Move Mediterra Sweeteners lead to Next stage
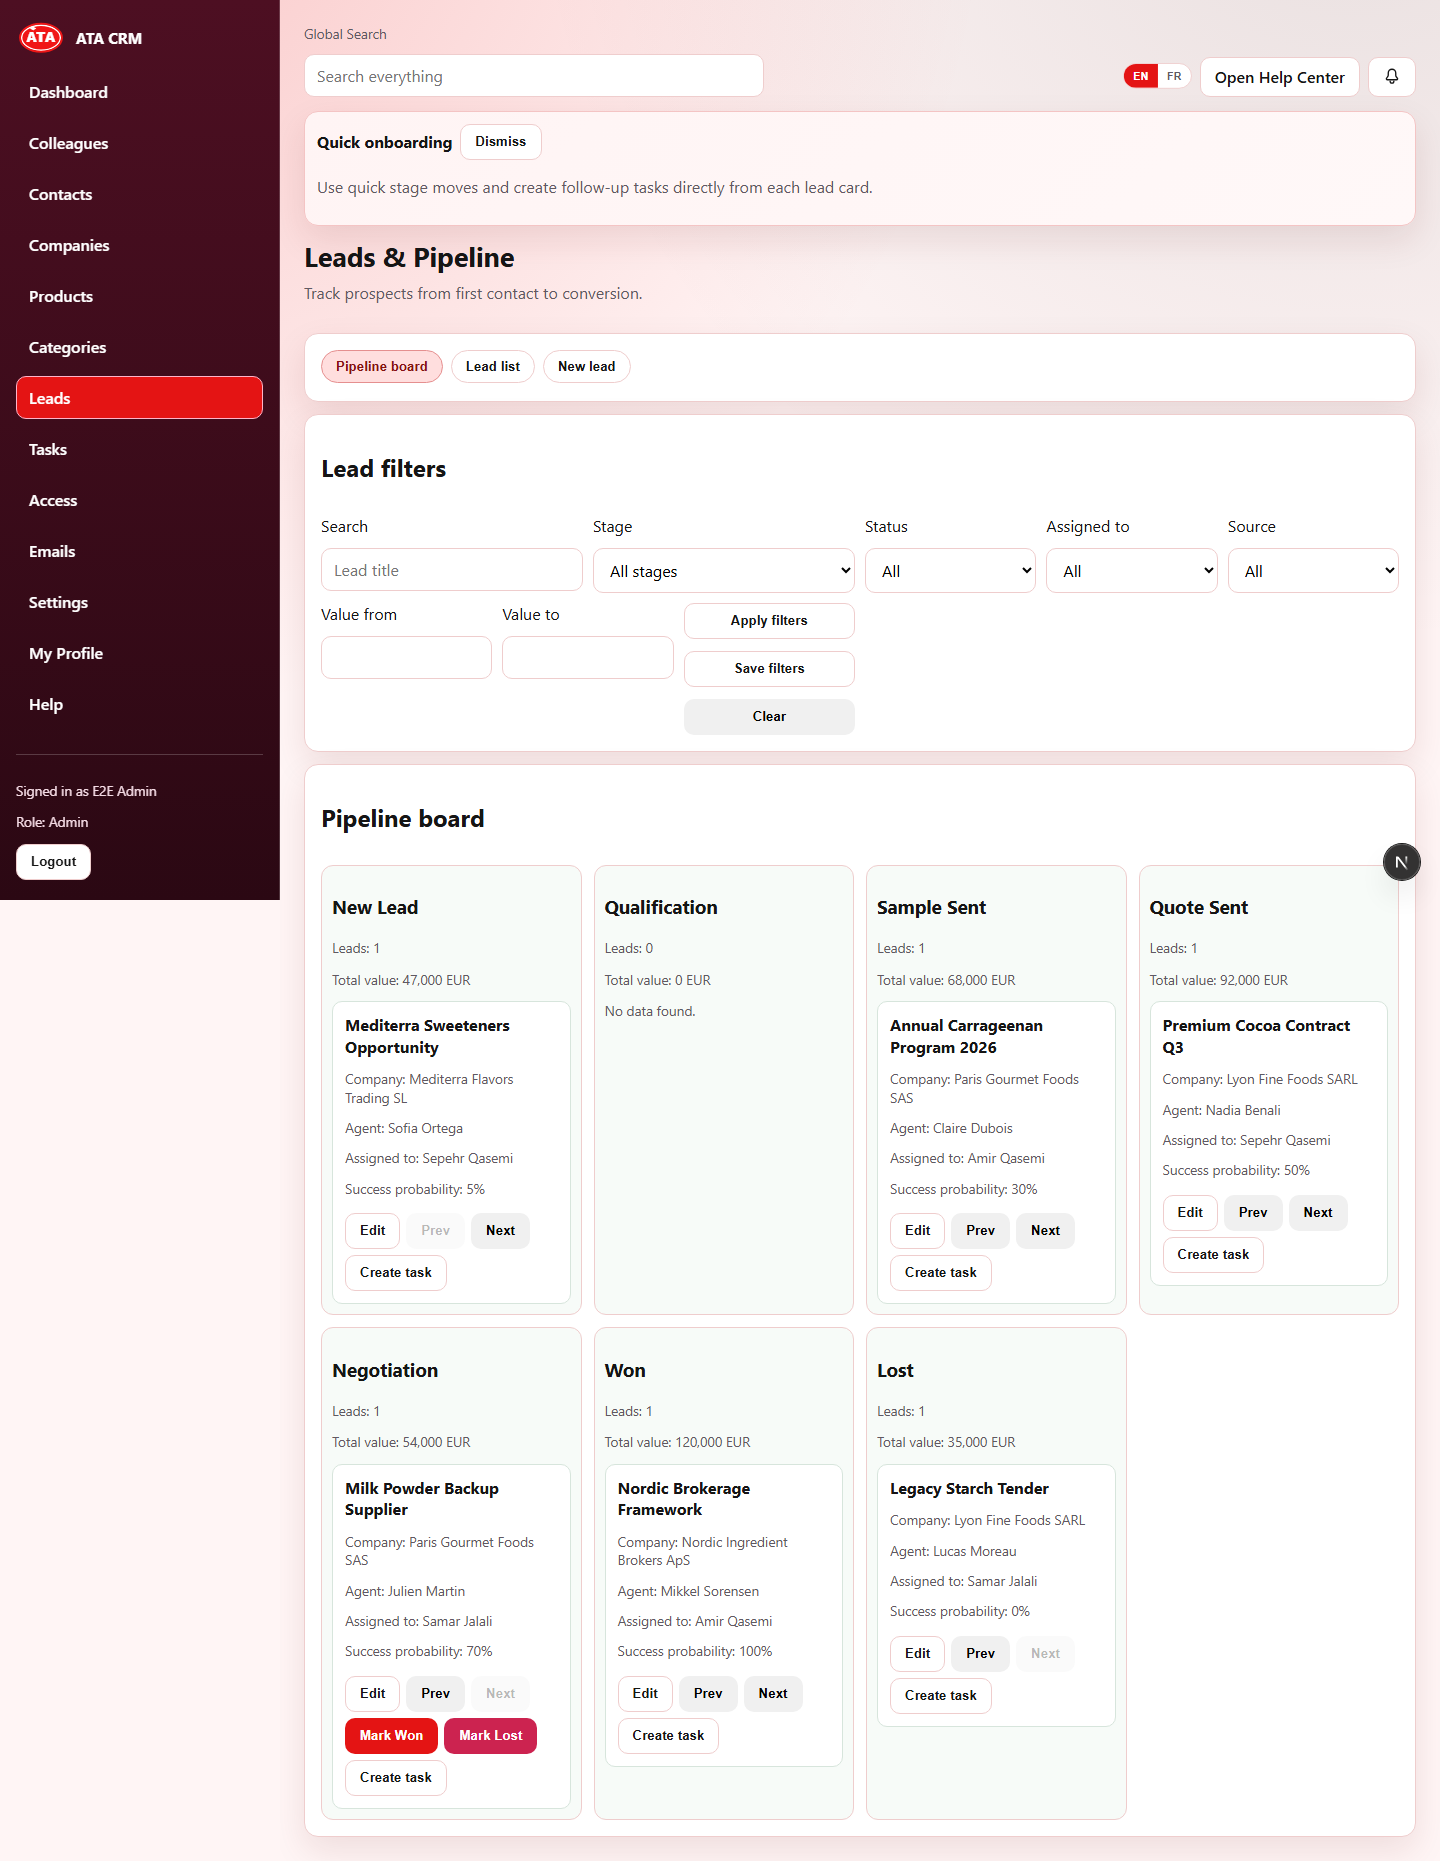The height and width of the screenshot is (1861, 1440). pos(500,1231)
